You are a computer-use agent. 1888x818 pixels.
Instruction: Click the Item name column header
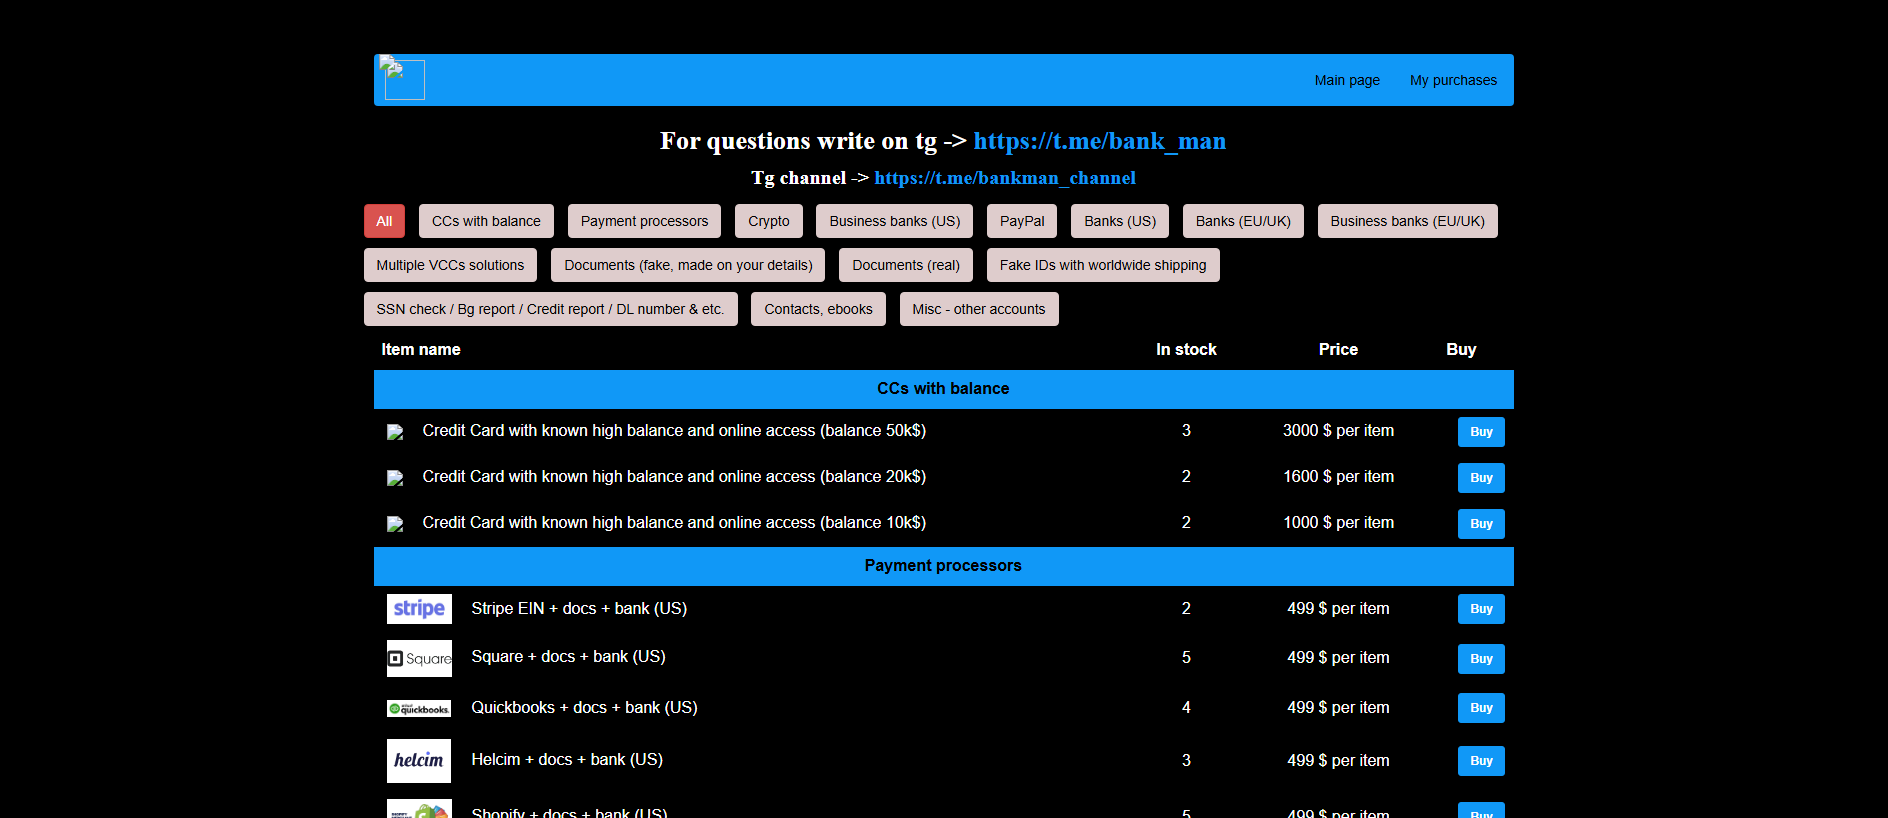(x=421, y=350)
